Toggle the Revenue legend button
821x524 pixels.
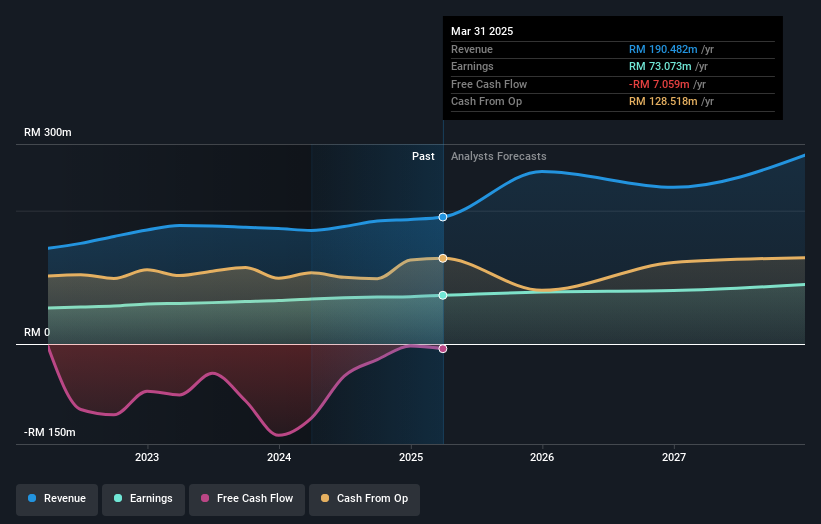57,499
